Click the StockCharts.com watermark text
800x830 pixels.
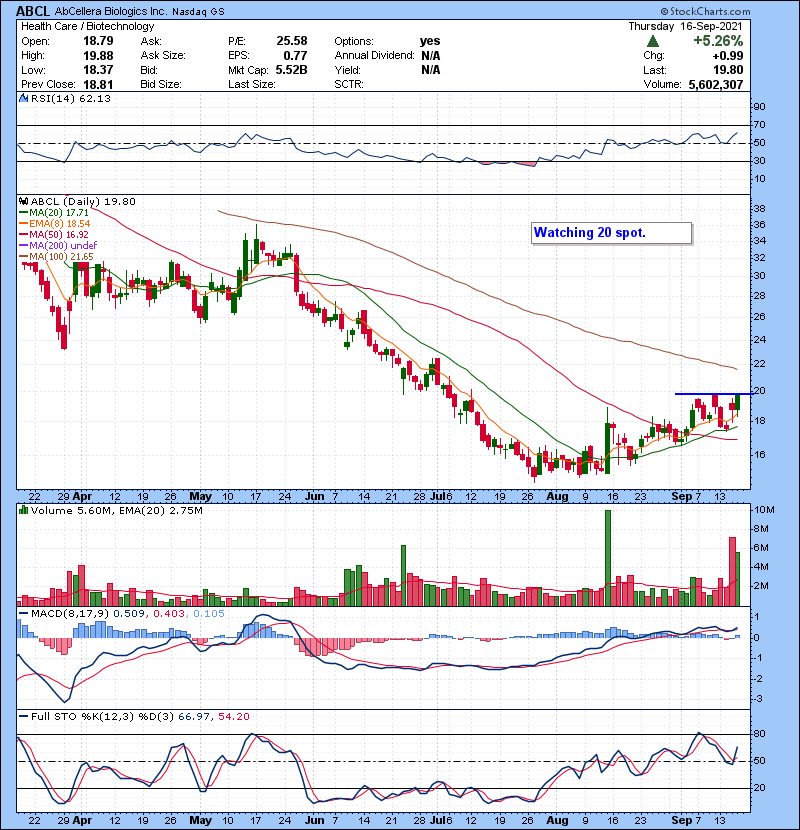(705, 12)
